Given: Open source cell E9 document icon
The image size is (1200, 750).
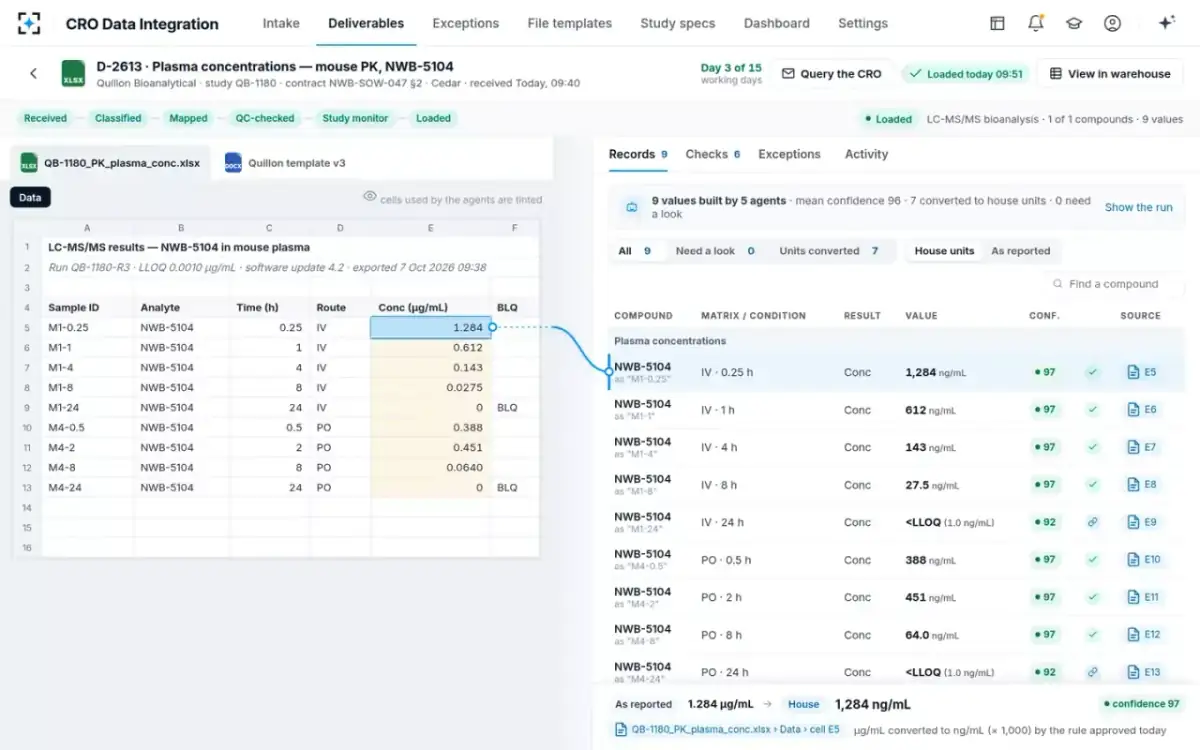Looking at the screenshot, I should click(1133, 522).
